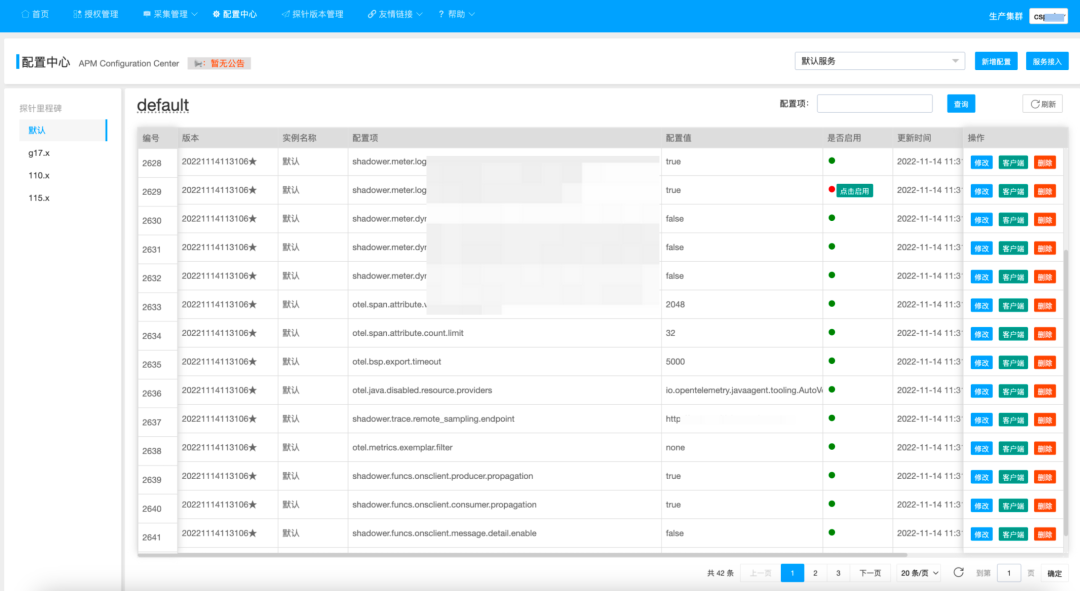Viewport: 1080px width, 591px height.
Task: Click 点击启用 on row 2629
Action: pos(854,191)
